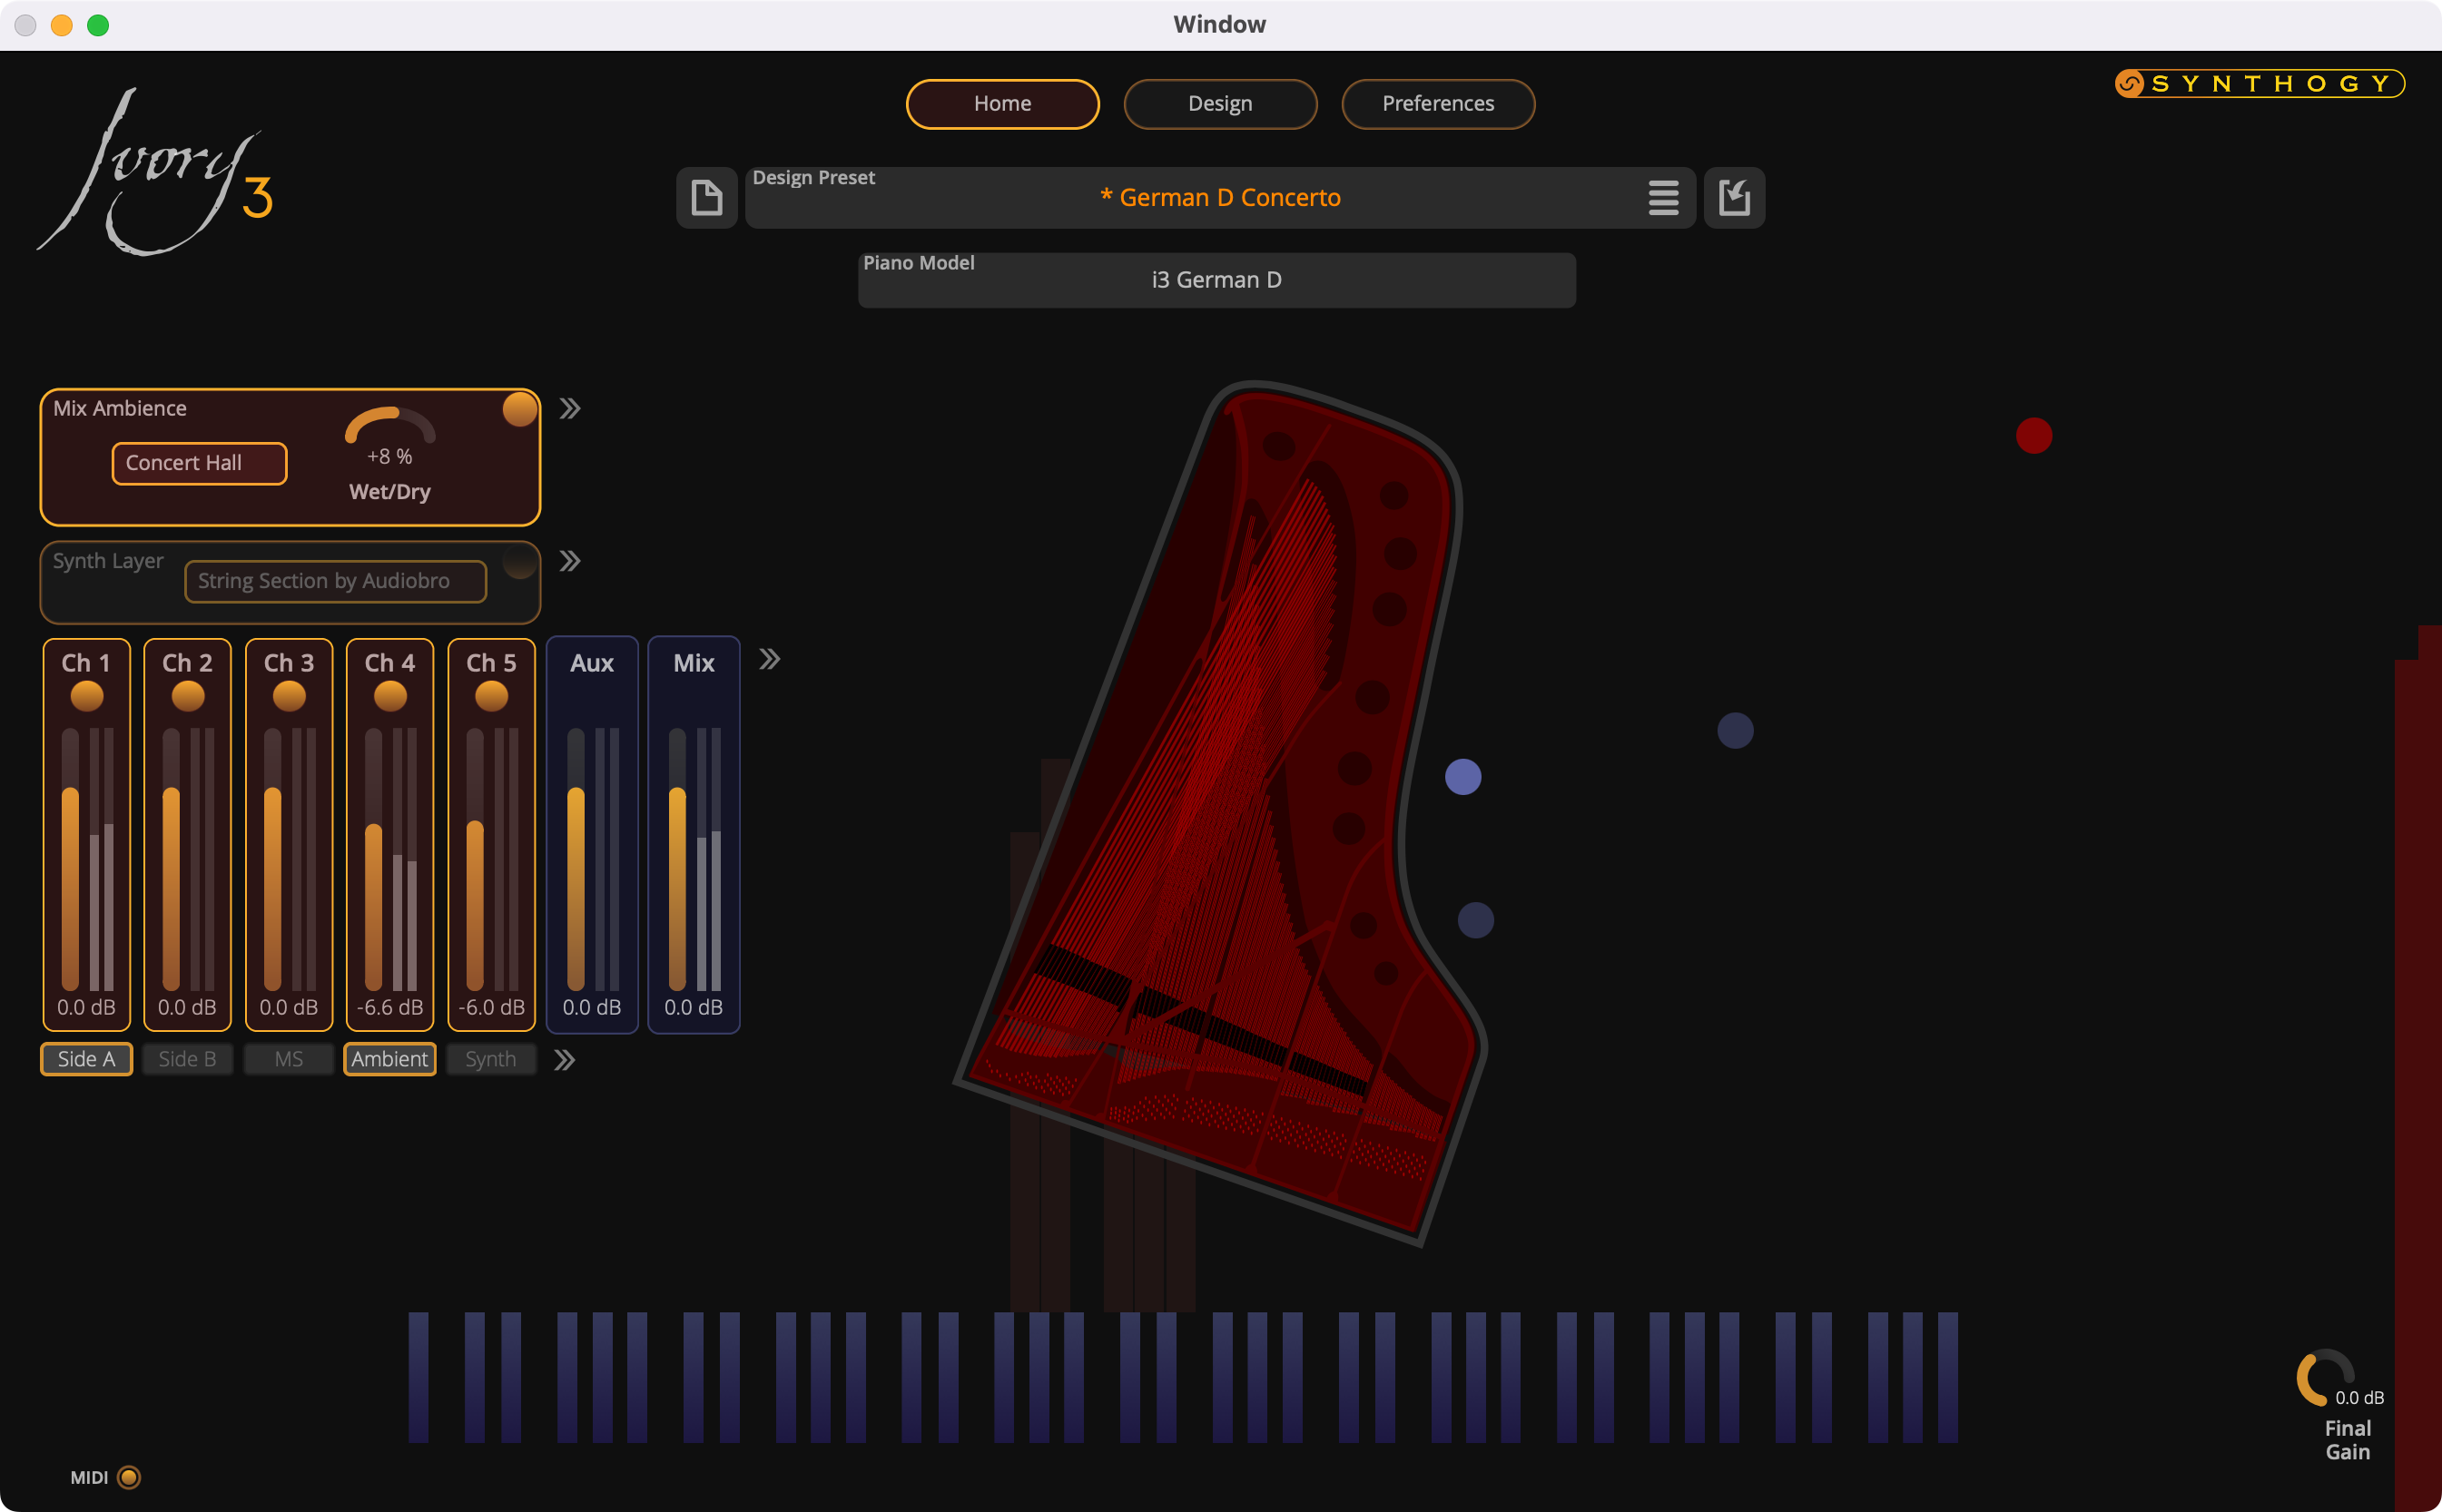This screenshot has width=2442, height=1512.
Task: Select the red microphone position dot
Action: pos(2033,435)
